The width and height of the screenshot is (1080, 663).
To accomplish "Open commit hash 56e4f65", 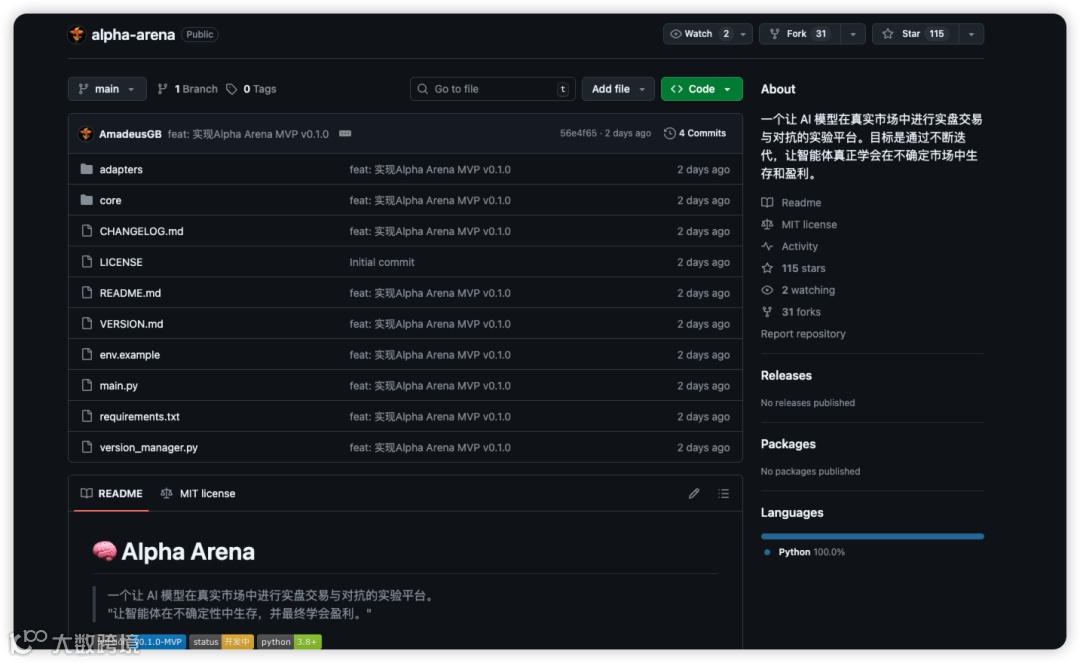I will tap(578, 134).
